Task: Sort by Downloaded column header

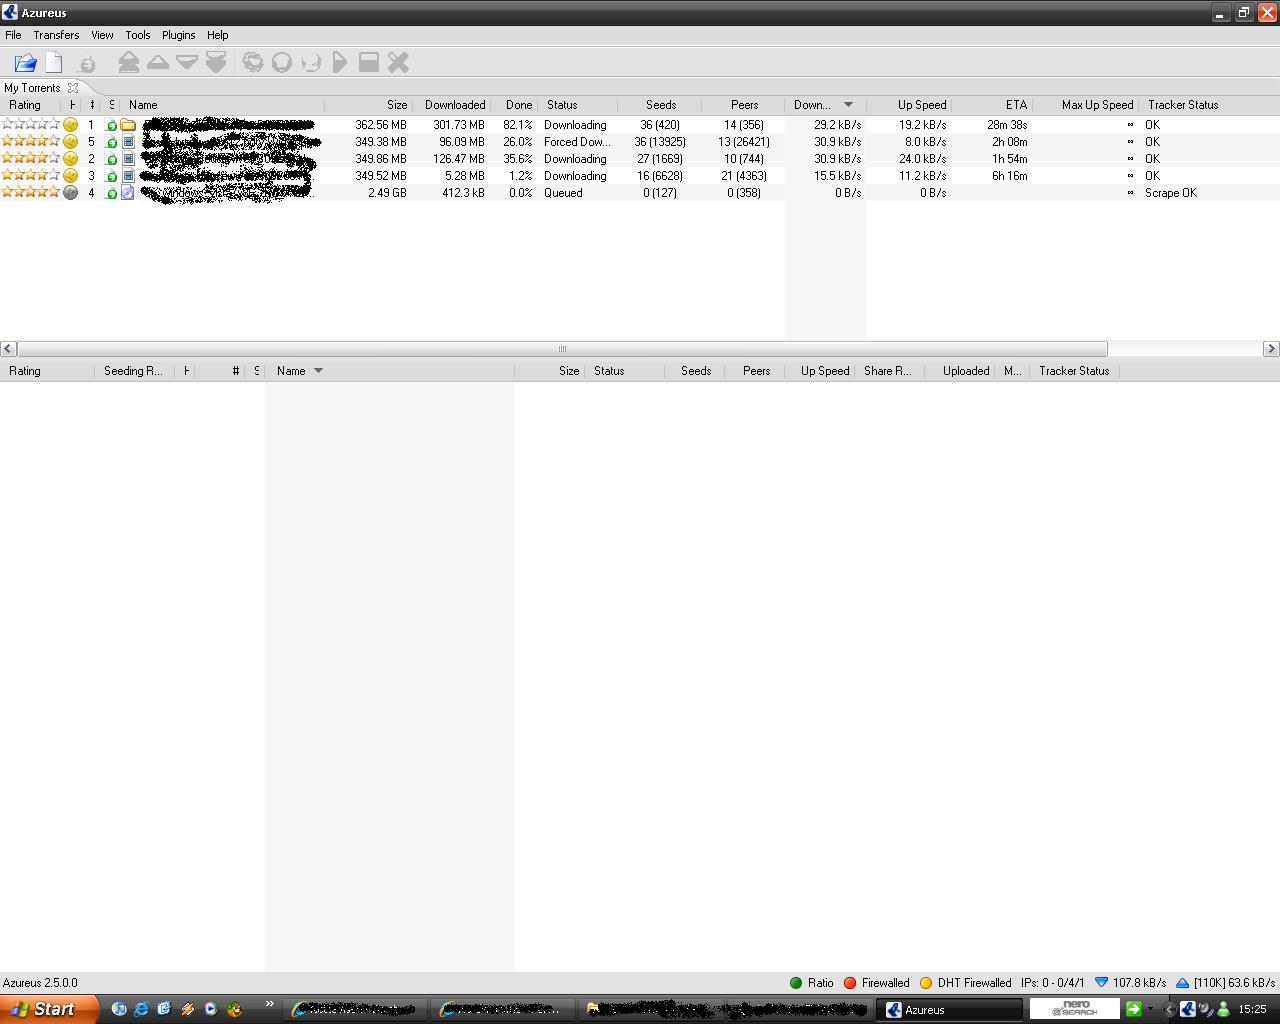Action: click(451, 105)
